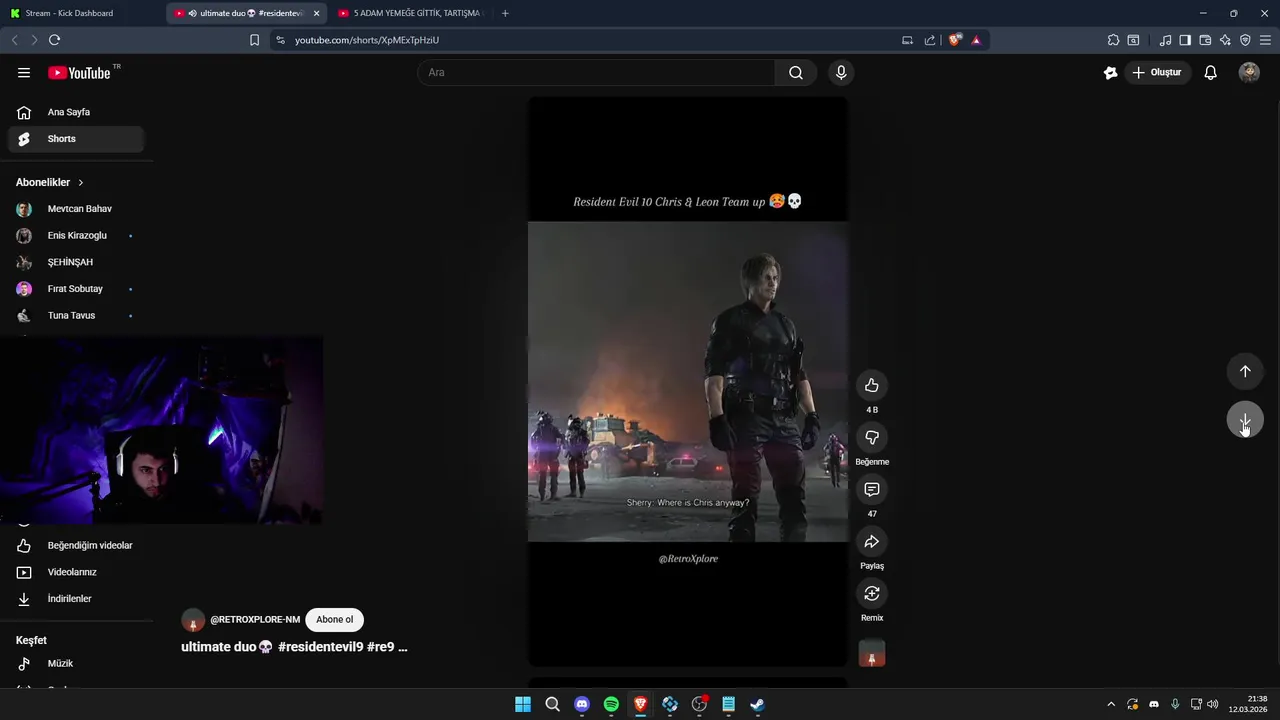The height and width of the screenshot is (720, 1280).
Task: Open Brave Wallet icon
Action: [1205, 40]
